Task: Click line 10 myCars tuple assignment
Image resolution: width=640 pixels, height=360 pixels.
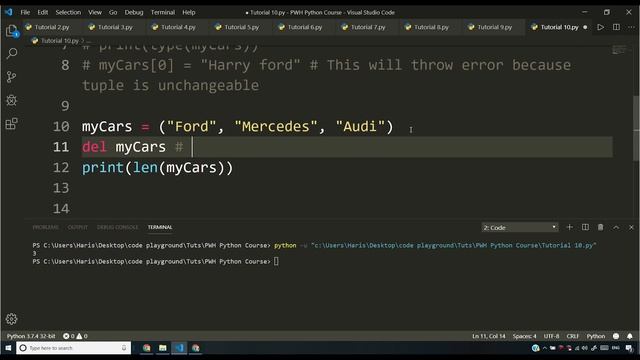Action: pos(237,127)
